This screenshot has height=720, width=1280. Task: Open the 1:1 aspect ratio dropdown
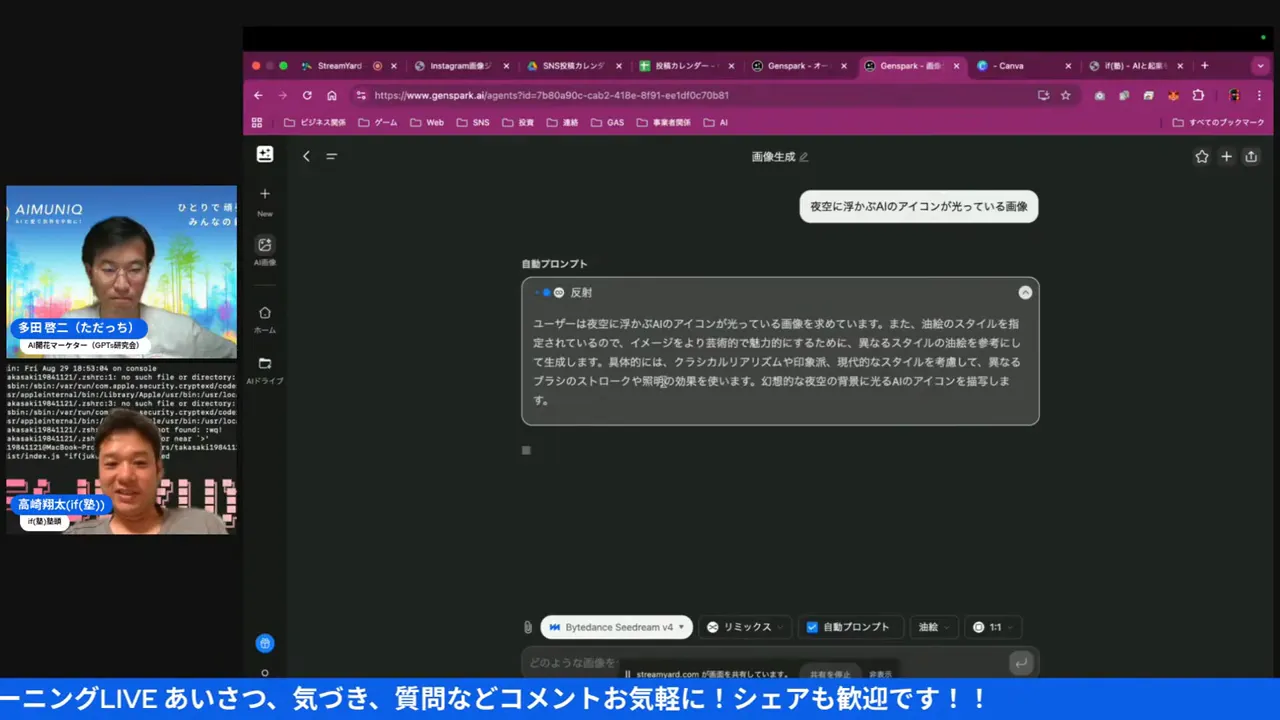[994, 627]
